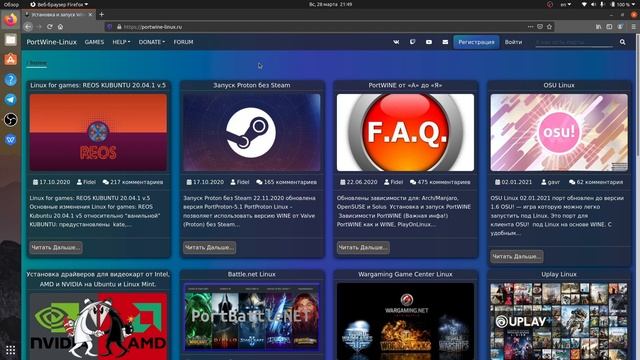The width and height of the screenshot is (640, 360).
Task: Click Читать Дальше under OSU Linux
Action: click(x=517, y=256)
